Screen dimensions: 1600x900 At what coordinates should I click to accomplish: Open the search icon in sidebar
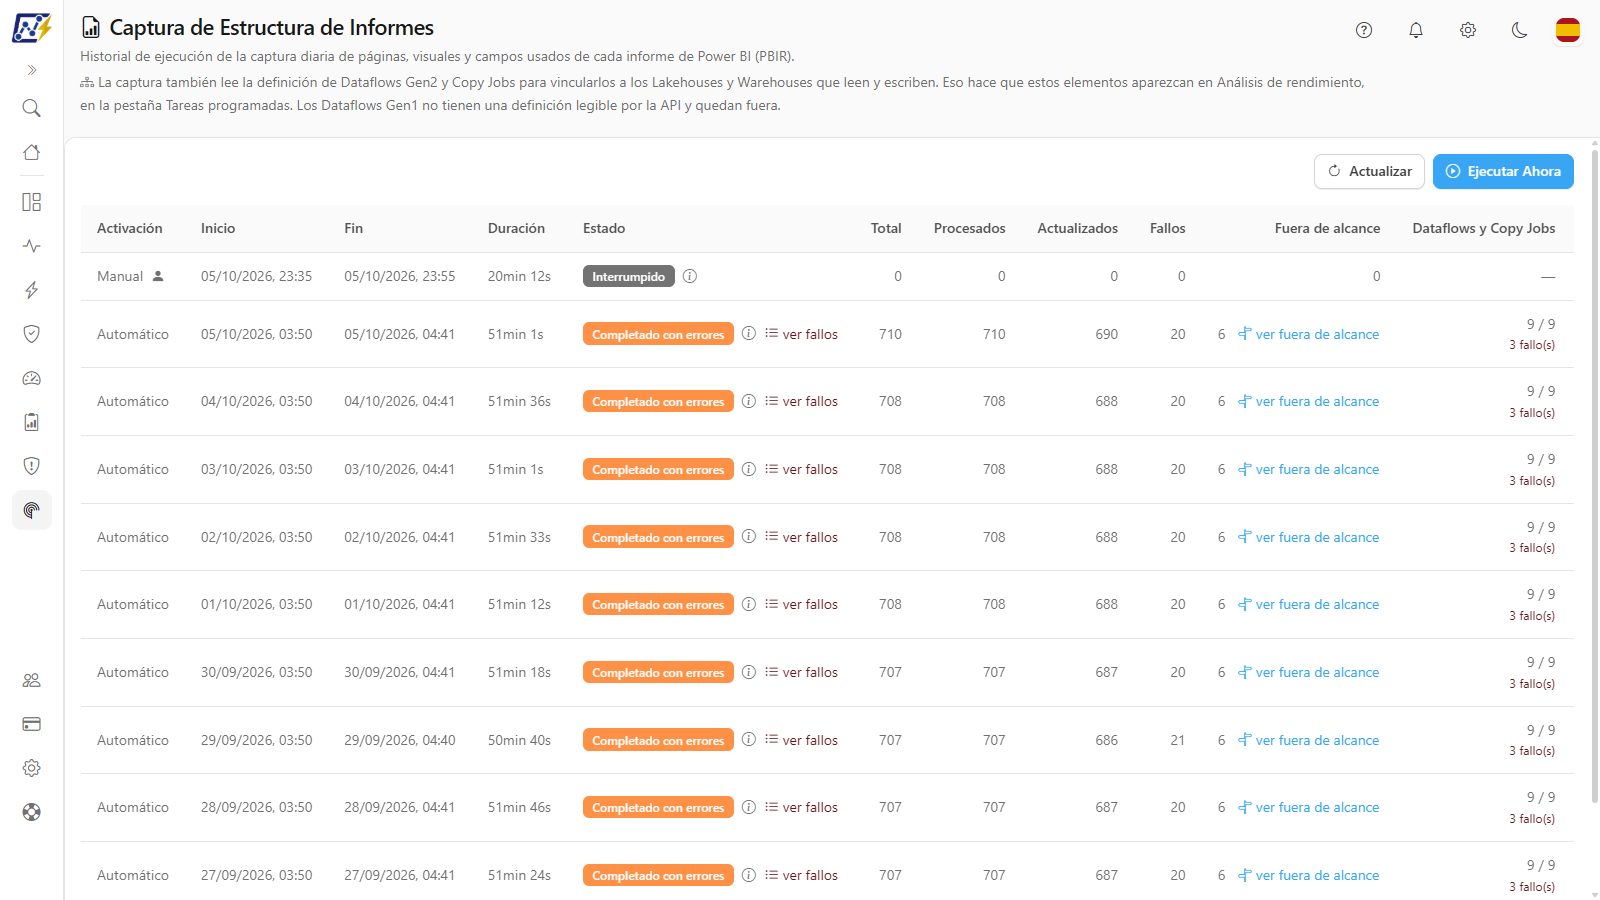point(32,108)
